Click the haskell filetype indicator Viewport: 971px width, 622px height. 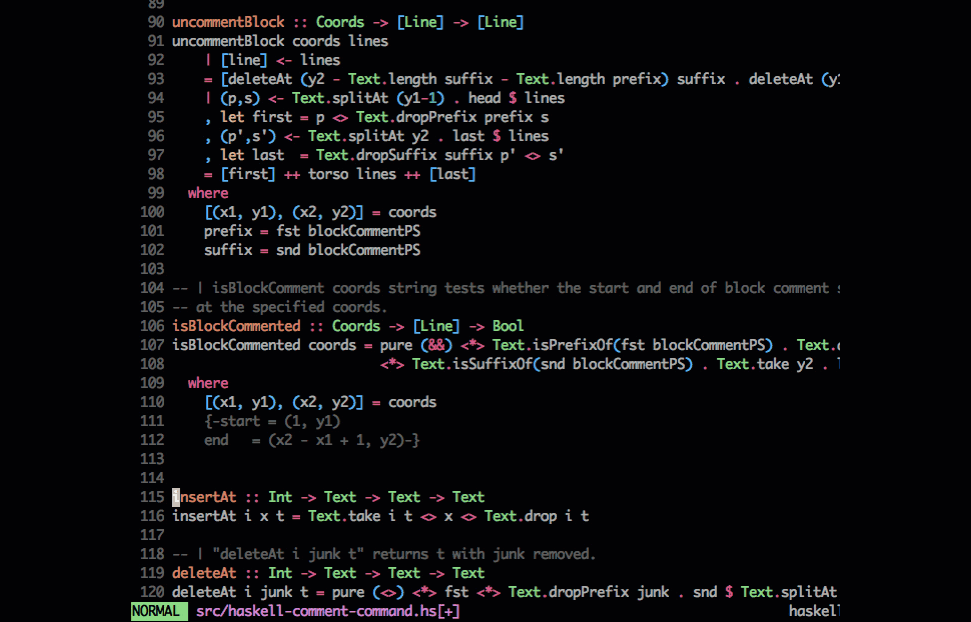(x=814, y=611)
